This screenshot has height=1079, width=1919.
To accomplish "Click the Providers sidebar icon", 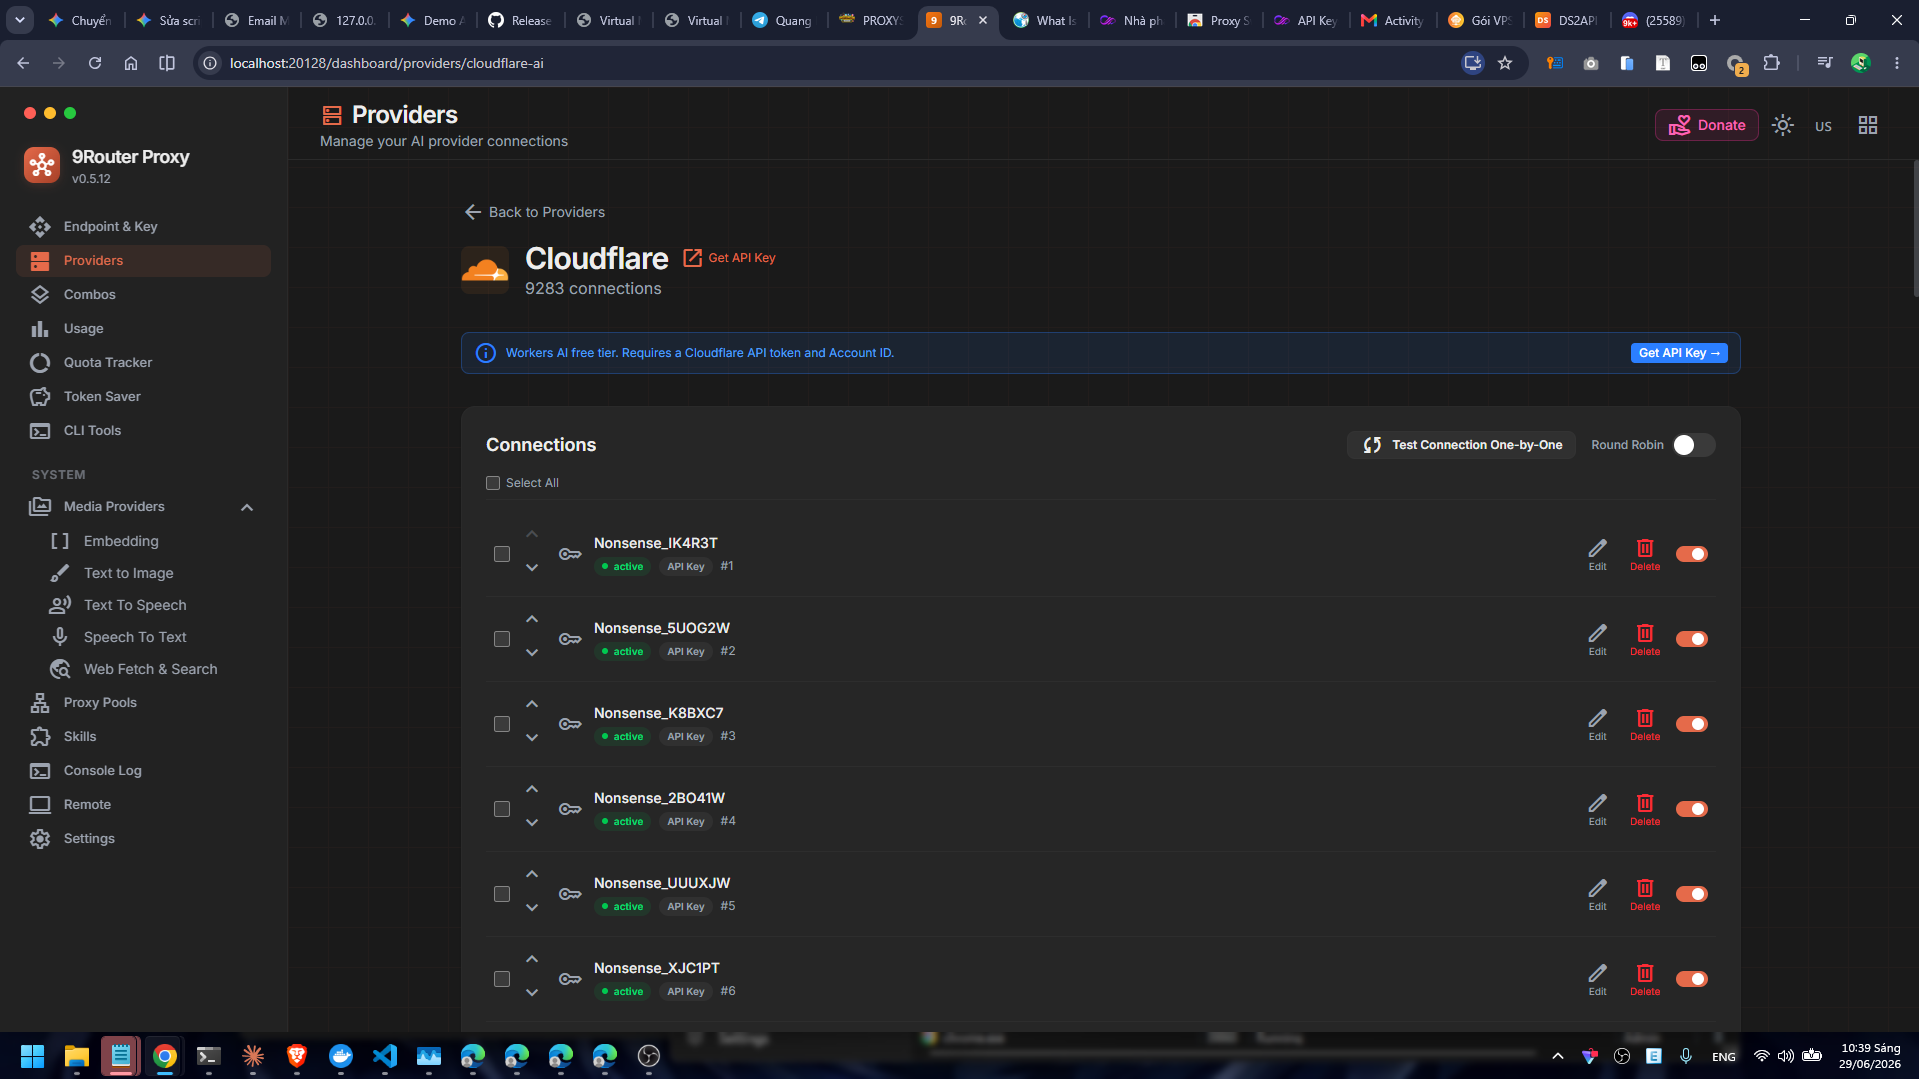I will coord(40,261).
